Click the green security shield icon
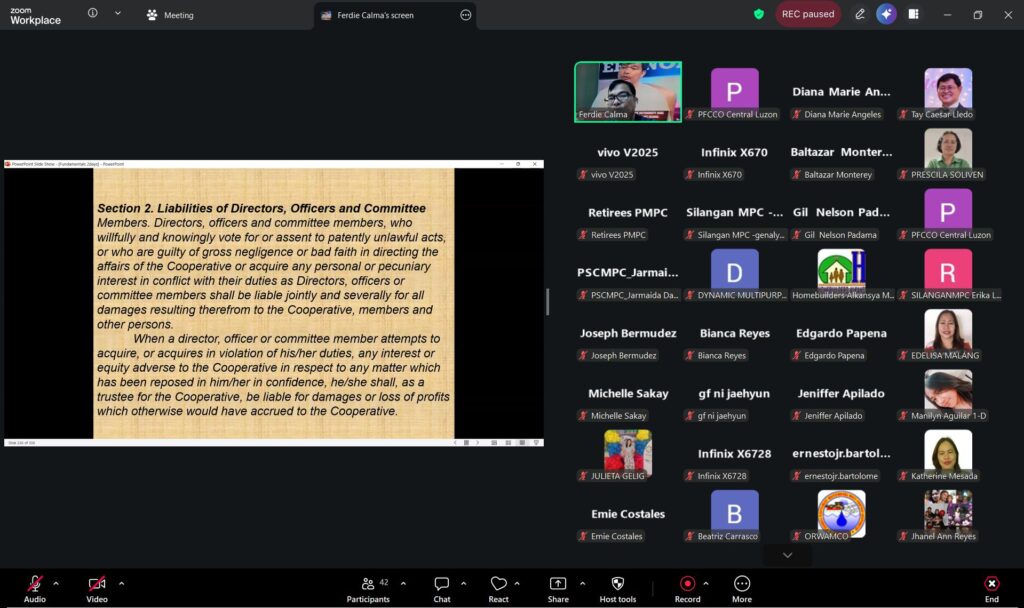Image resolution: width=1024 pixels, height=608 pixels. [x=759, y=15]
